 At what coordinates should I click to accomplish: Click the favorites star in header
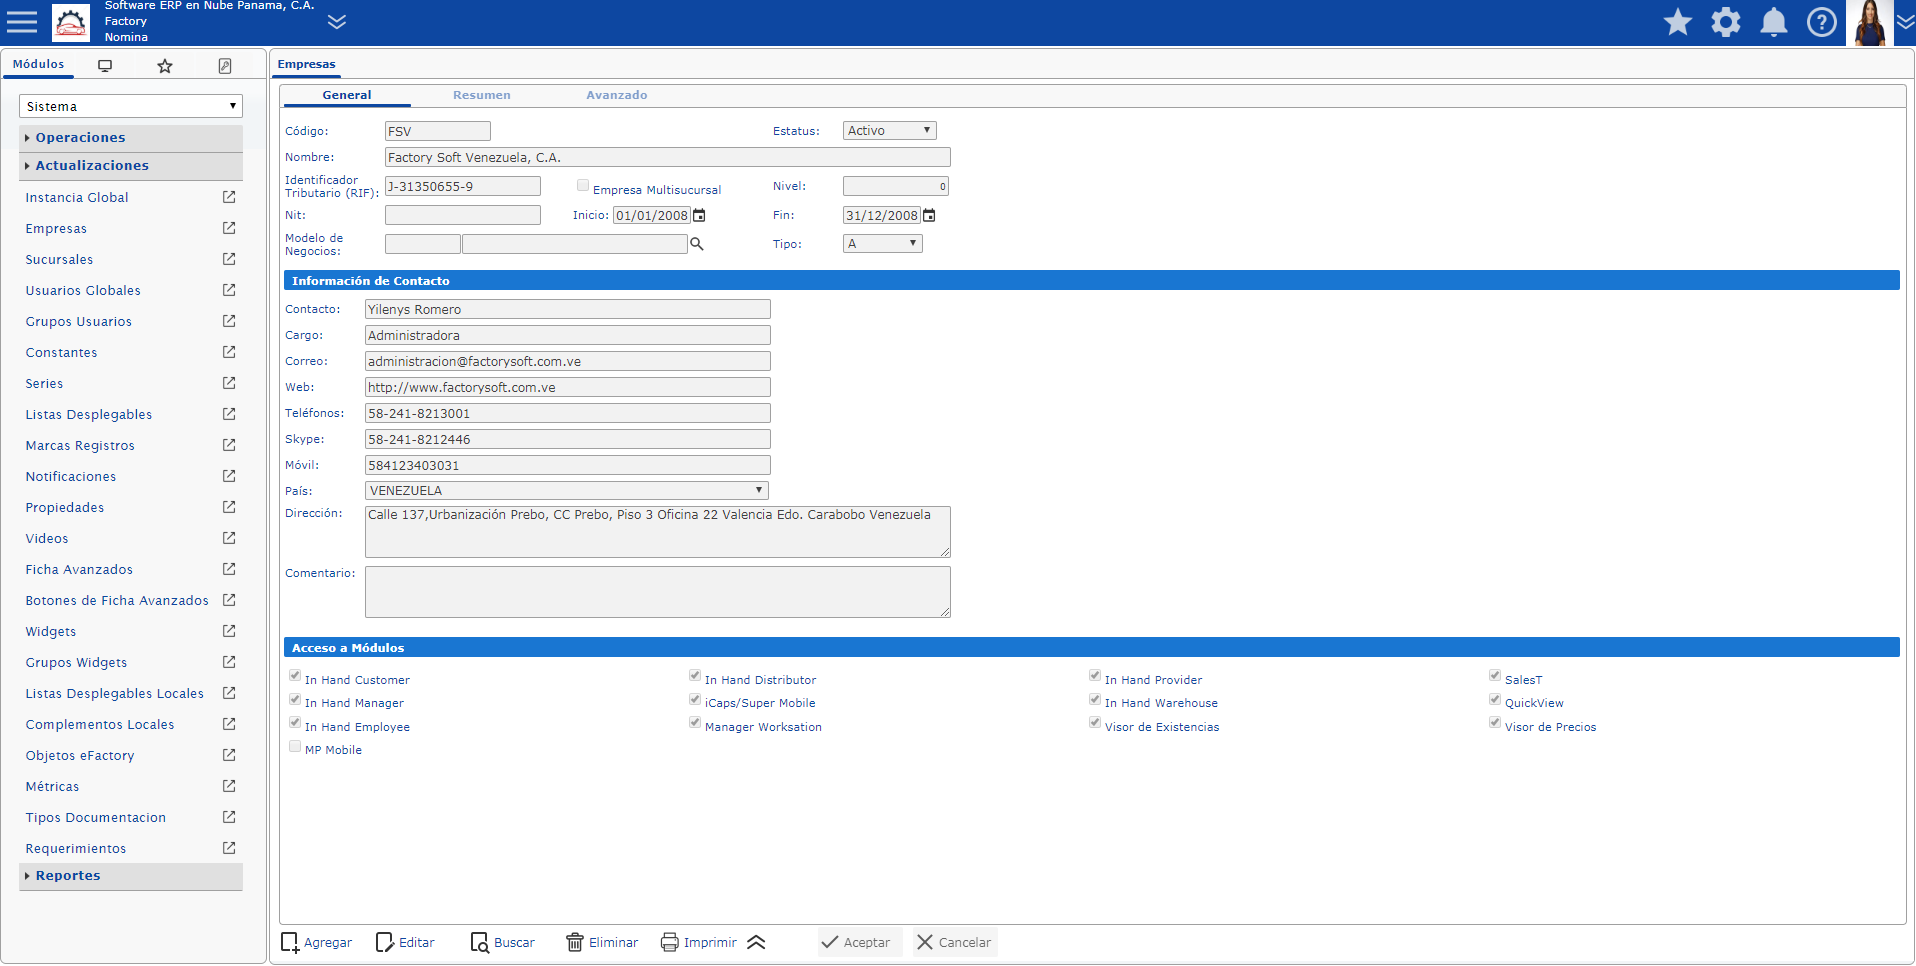point(1677,22)
